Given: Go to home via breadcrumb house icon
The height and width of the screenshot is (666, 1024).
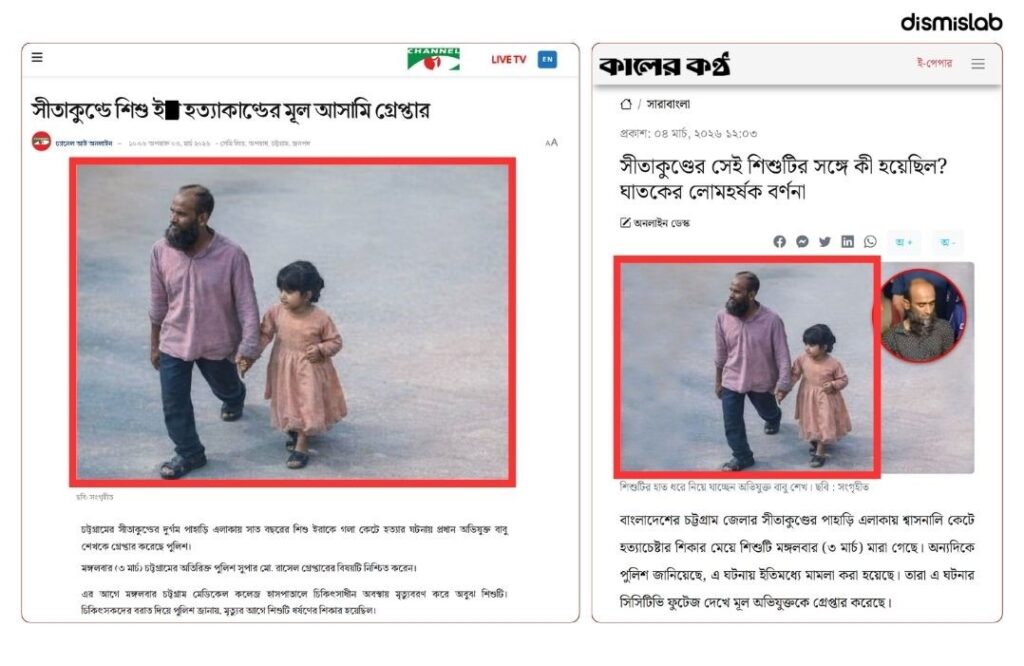Looking at the screenshot, I should coord(626,104).
